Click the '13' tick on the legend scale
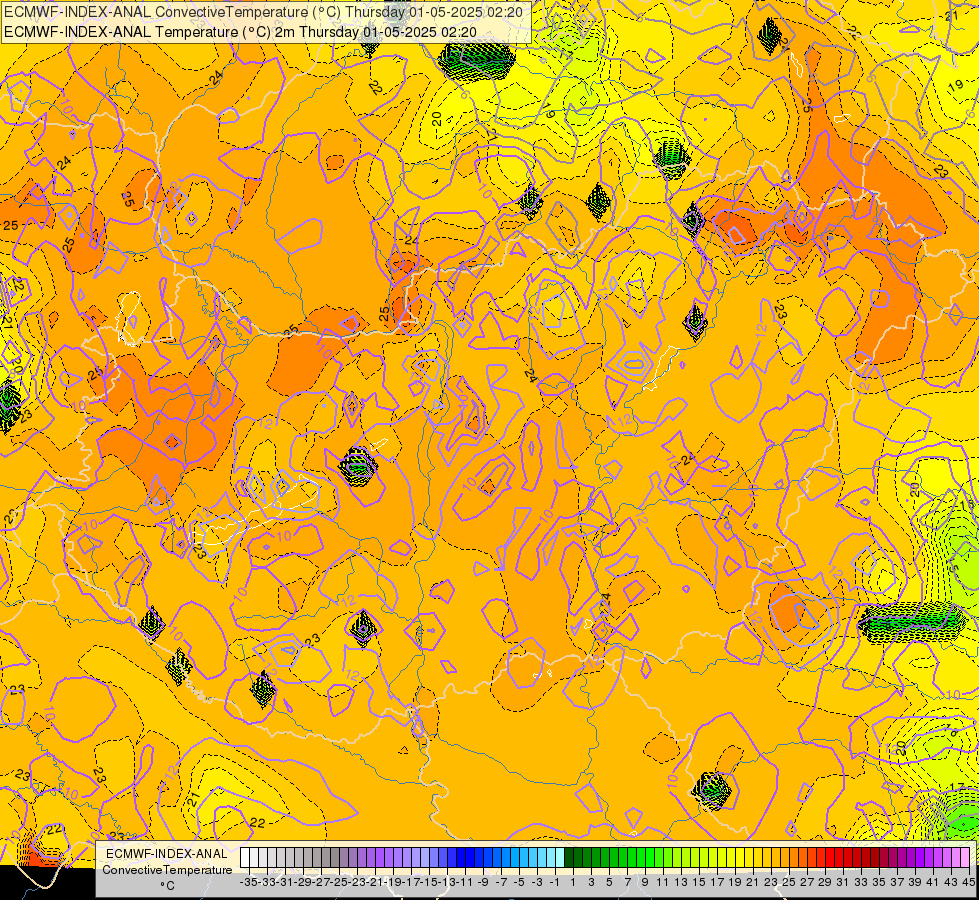979x900 pixels. click(681, 883)
